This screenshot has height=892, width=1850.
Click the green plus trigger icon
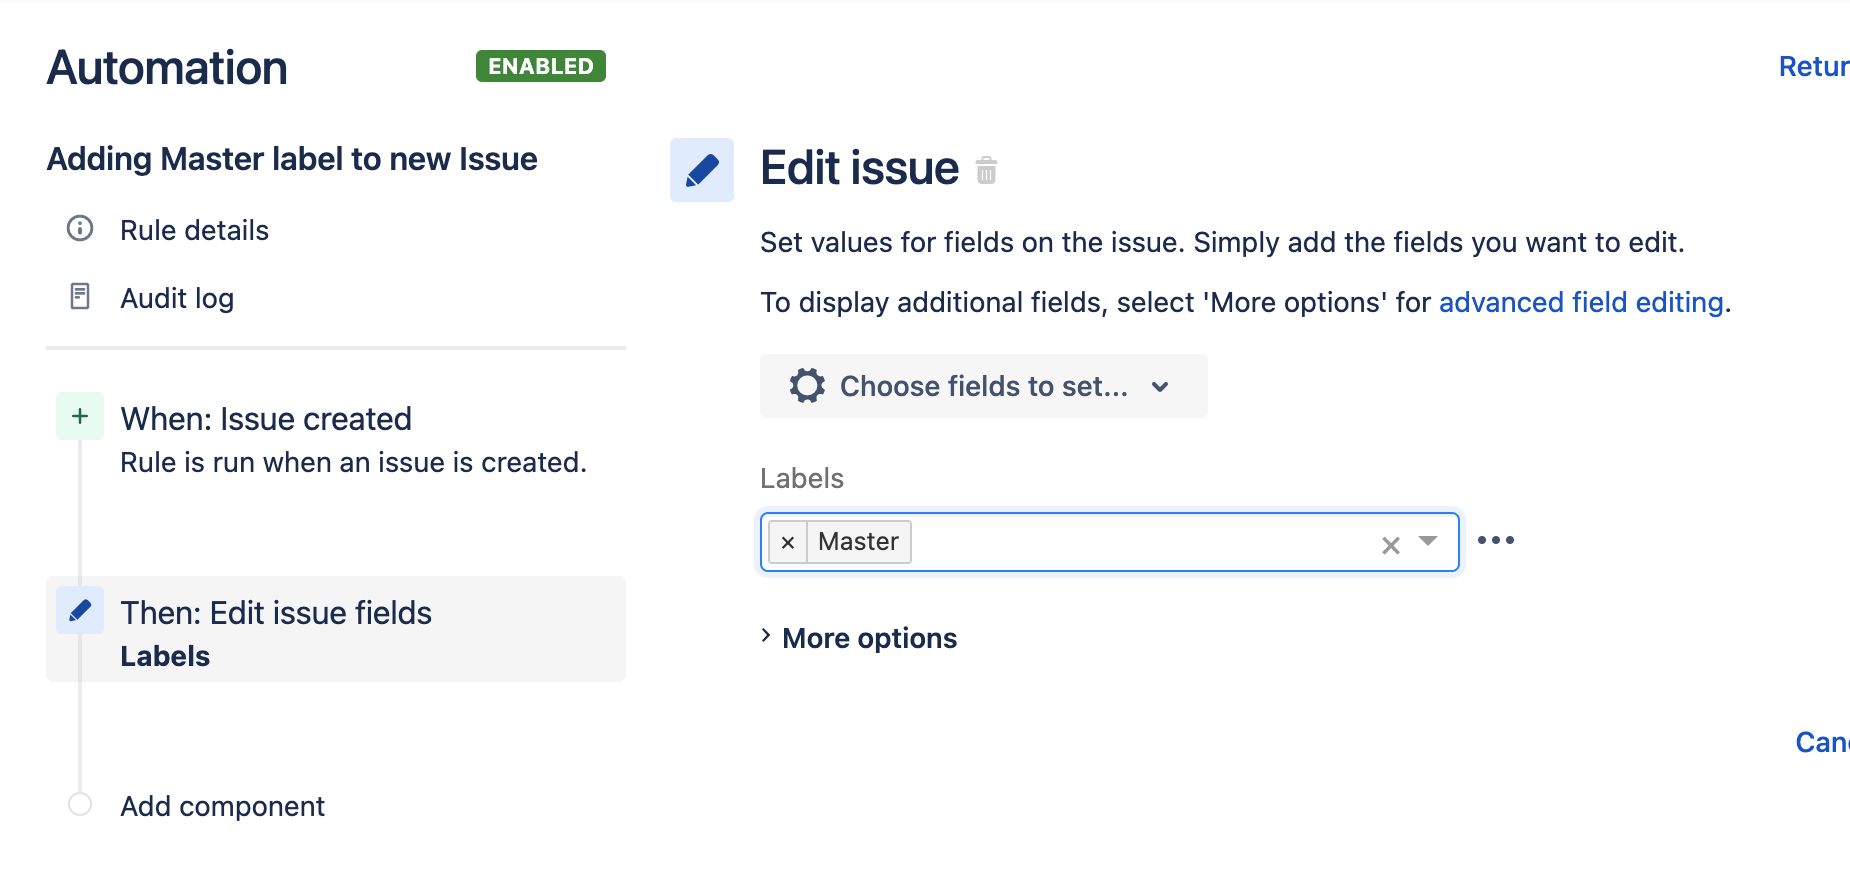point(80,416)
